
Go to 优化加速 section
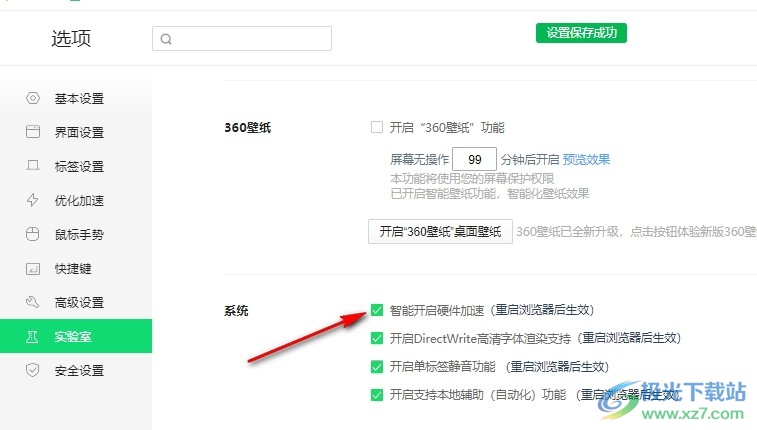[x=76, y=200]
